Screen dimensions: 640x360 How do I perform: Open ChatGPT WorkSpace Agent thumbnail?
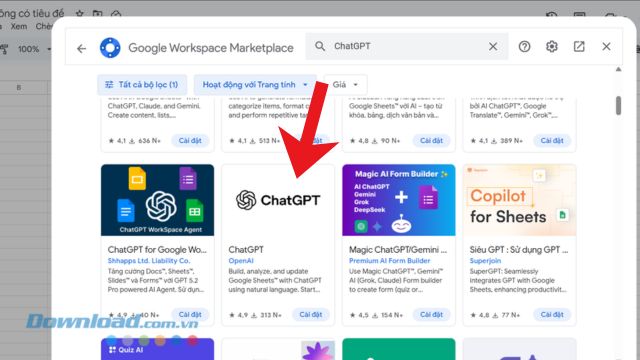click(x=158, y=200)
